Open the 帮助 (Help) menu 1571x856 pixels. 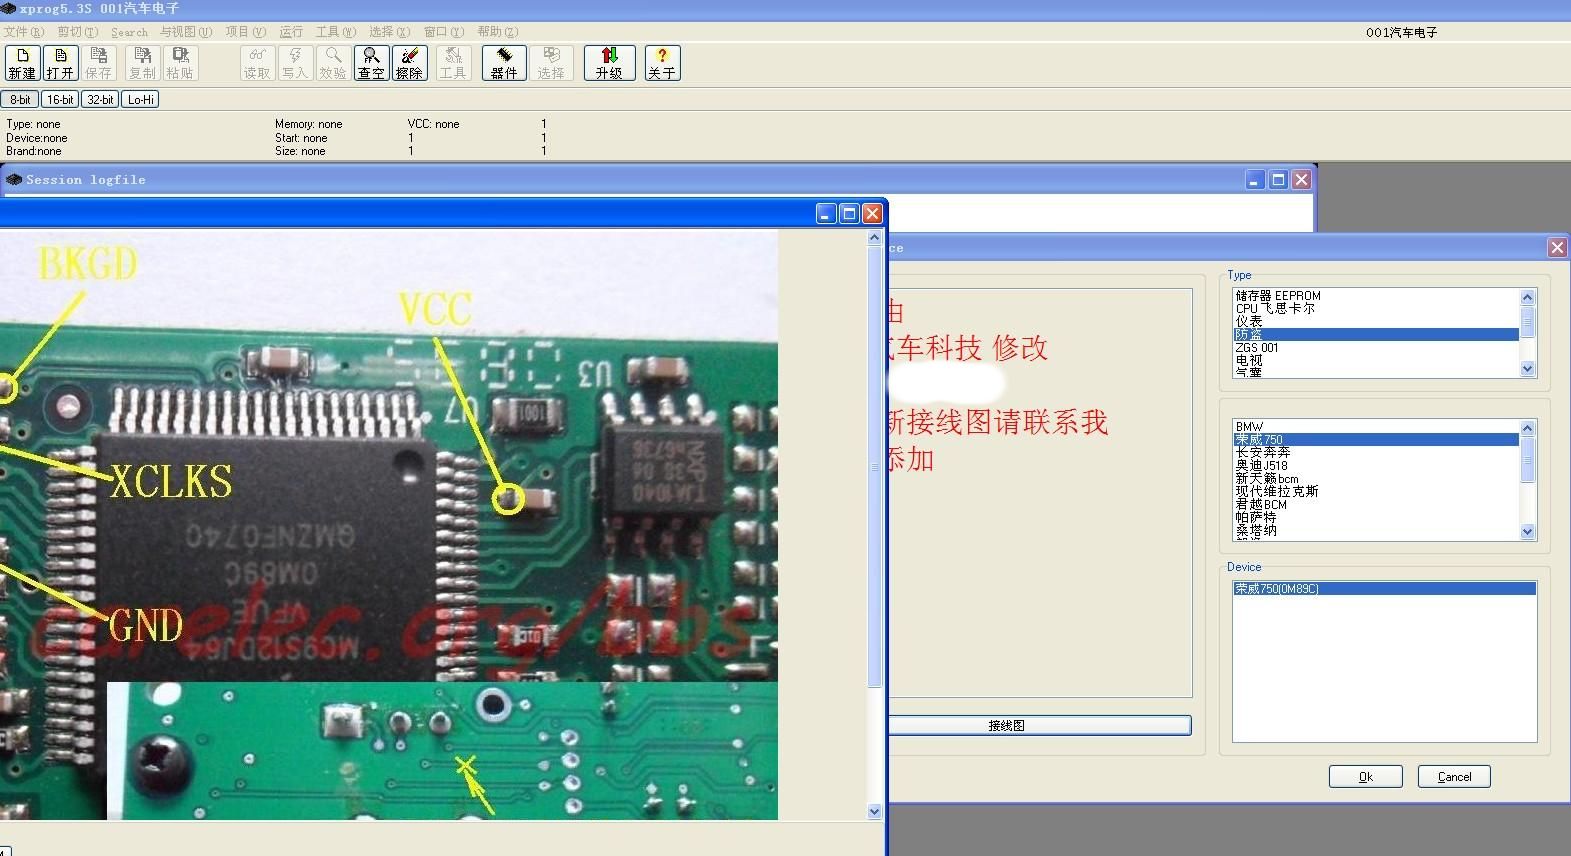[498, 32]
